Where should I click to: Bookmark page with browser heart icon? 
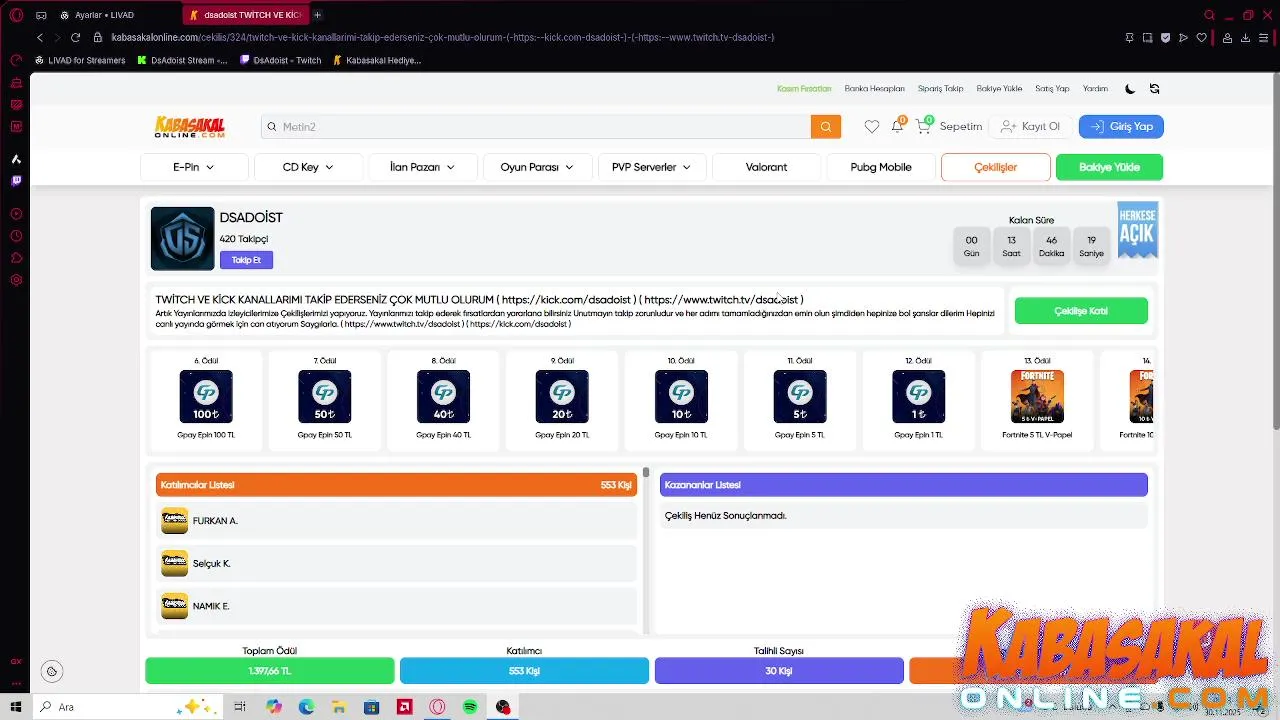[x=1201, y=37]
